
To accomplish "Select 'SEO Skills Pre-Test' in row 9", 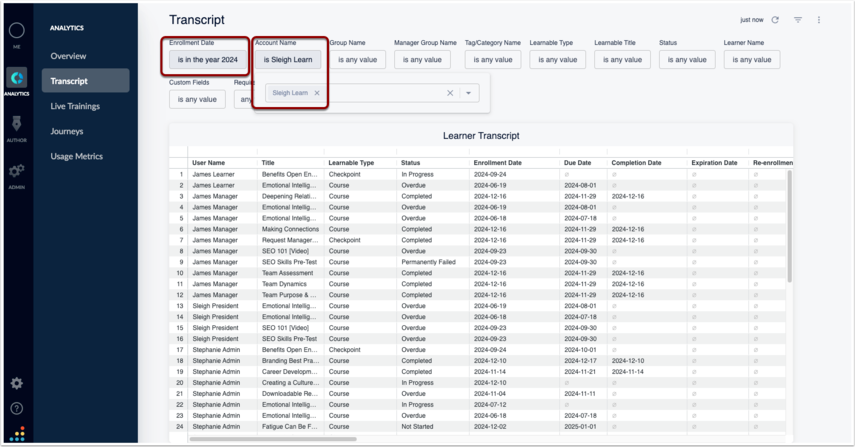I will pos(290,262).
